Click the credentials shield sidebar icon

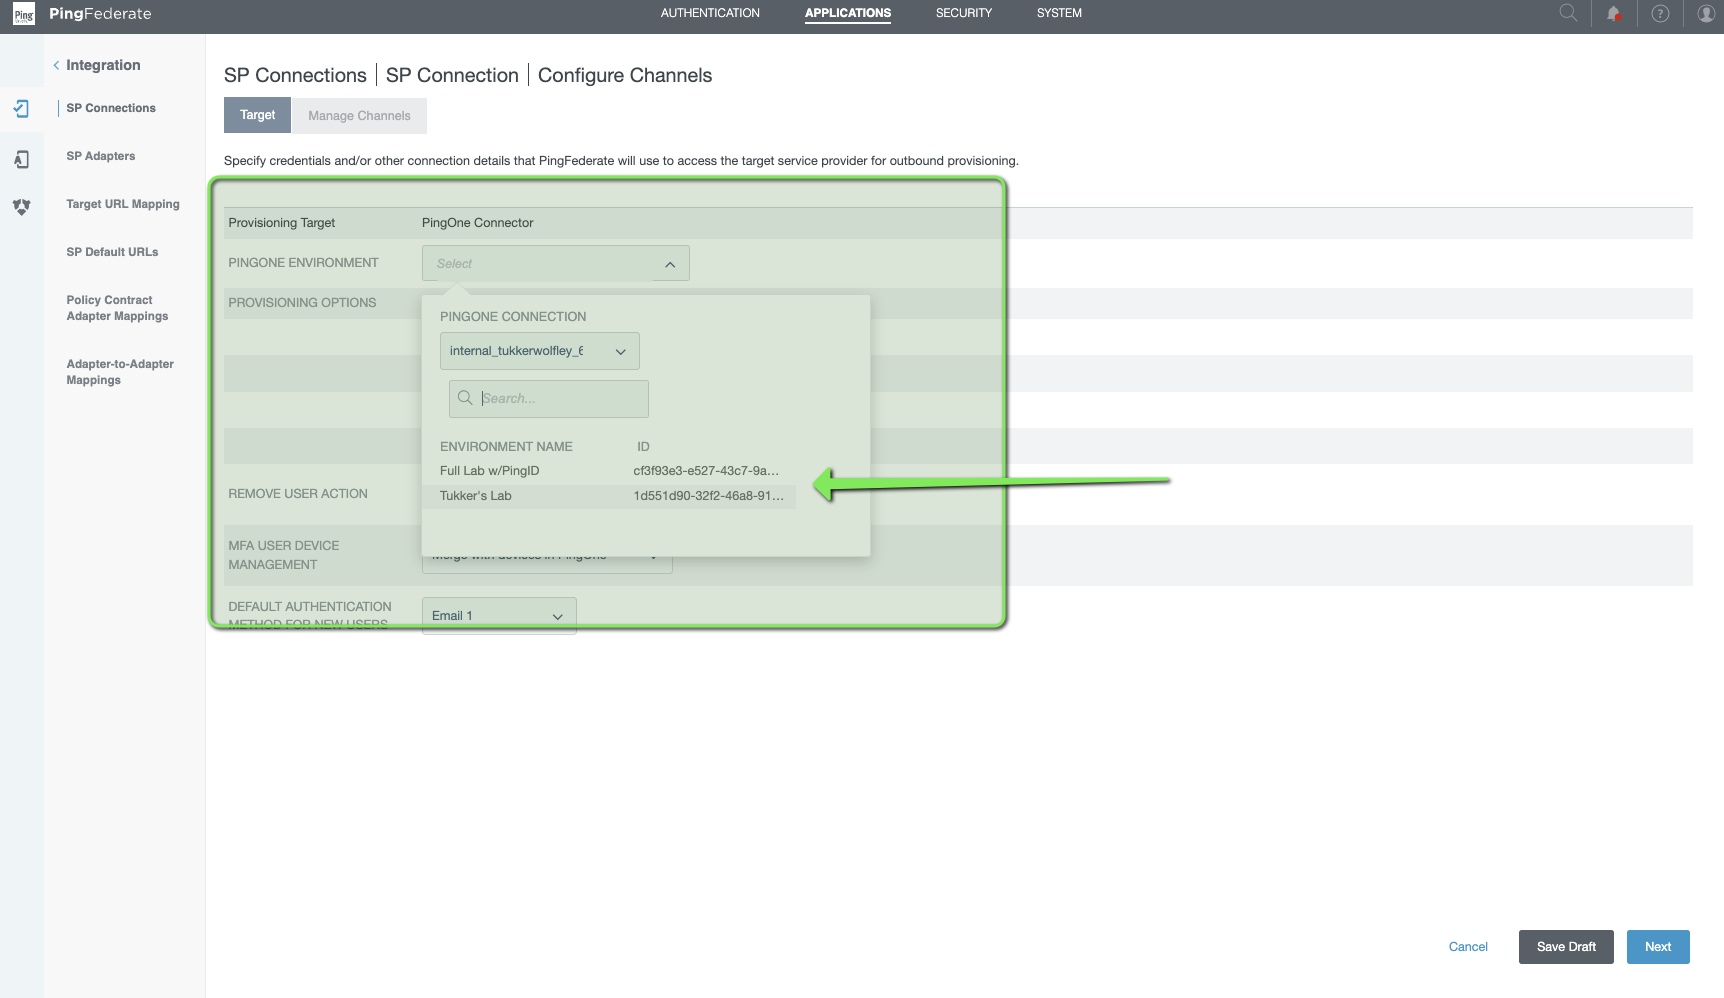pyautogui.click(x=22, y=207)
